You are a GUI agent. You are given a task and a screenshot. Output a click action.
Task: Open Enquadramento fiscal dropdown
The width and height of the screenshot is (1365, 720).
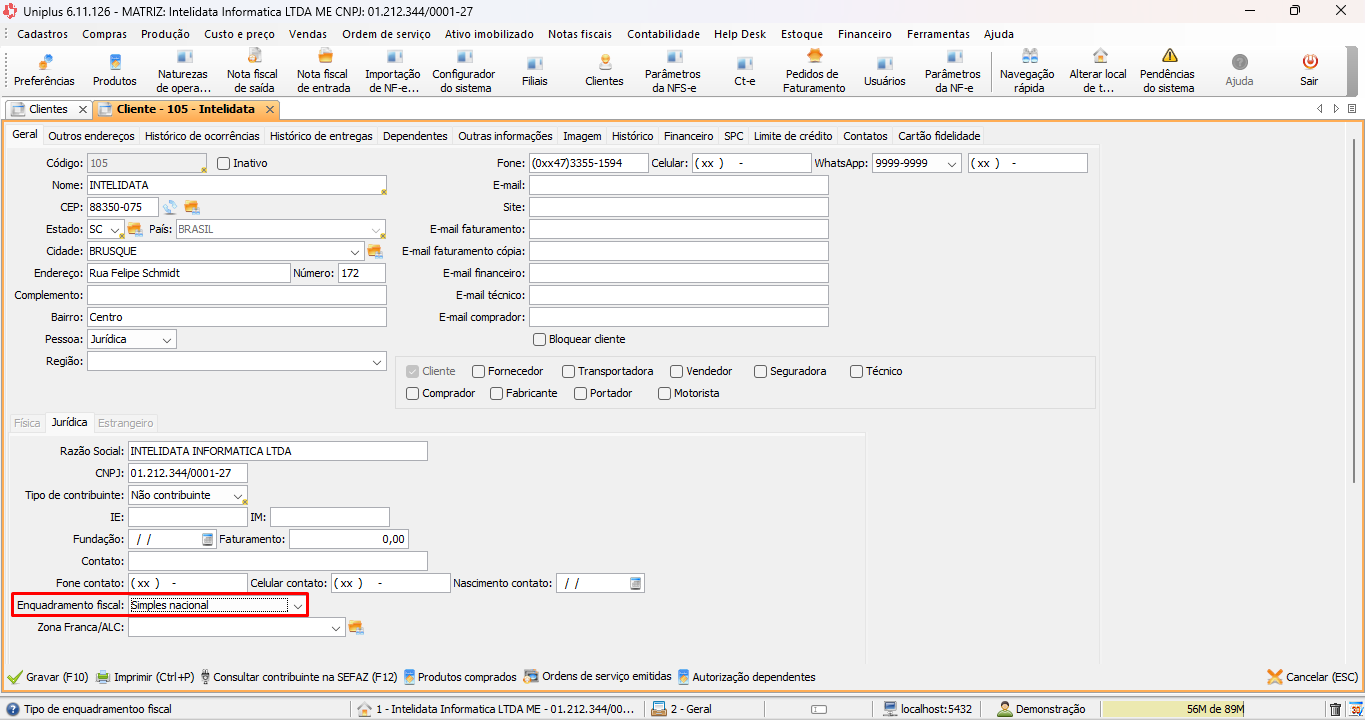tap(297, 605)
